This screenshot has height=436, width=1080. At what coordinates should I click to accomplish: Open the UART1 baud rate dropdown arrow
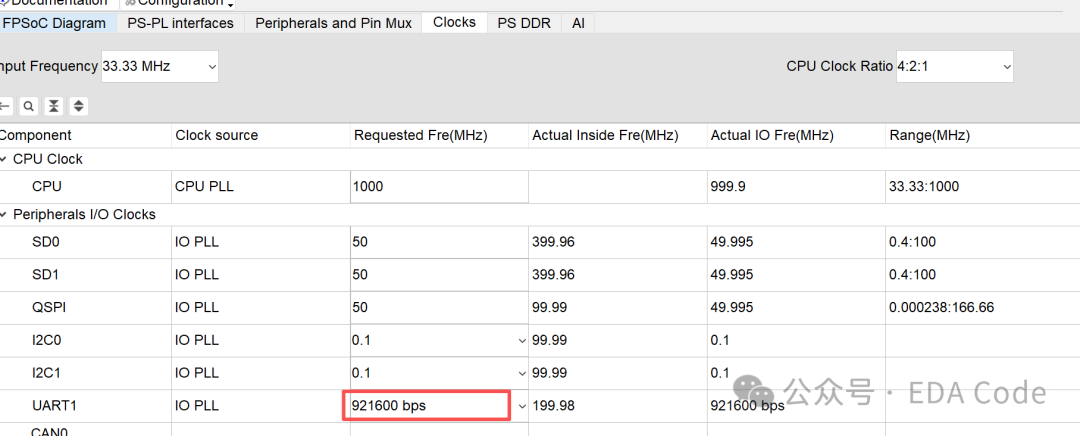521,406
